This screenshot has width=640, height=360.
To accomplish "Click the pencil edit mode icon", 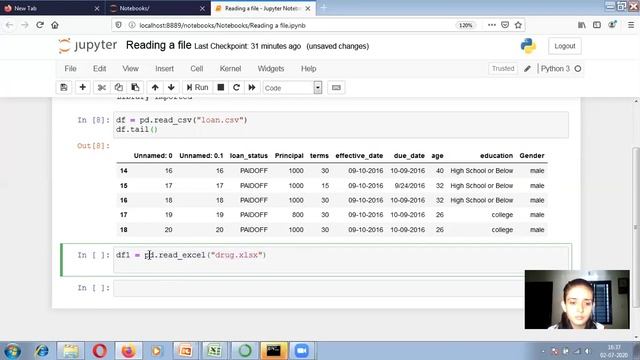I will 527,69.
